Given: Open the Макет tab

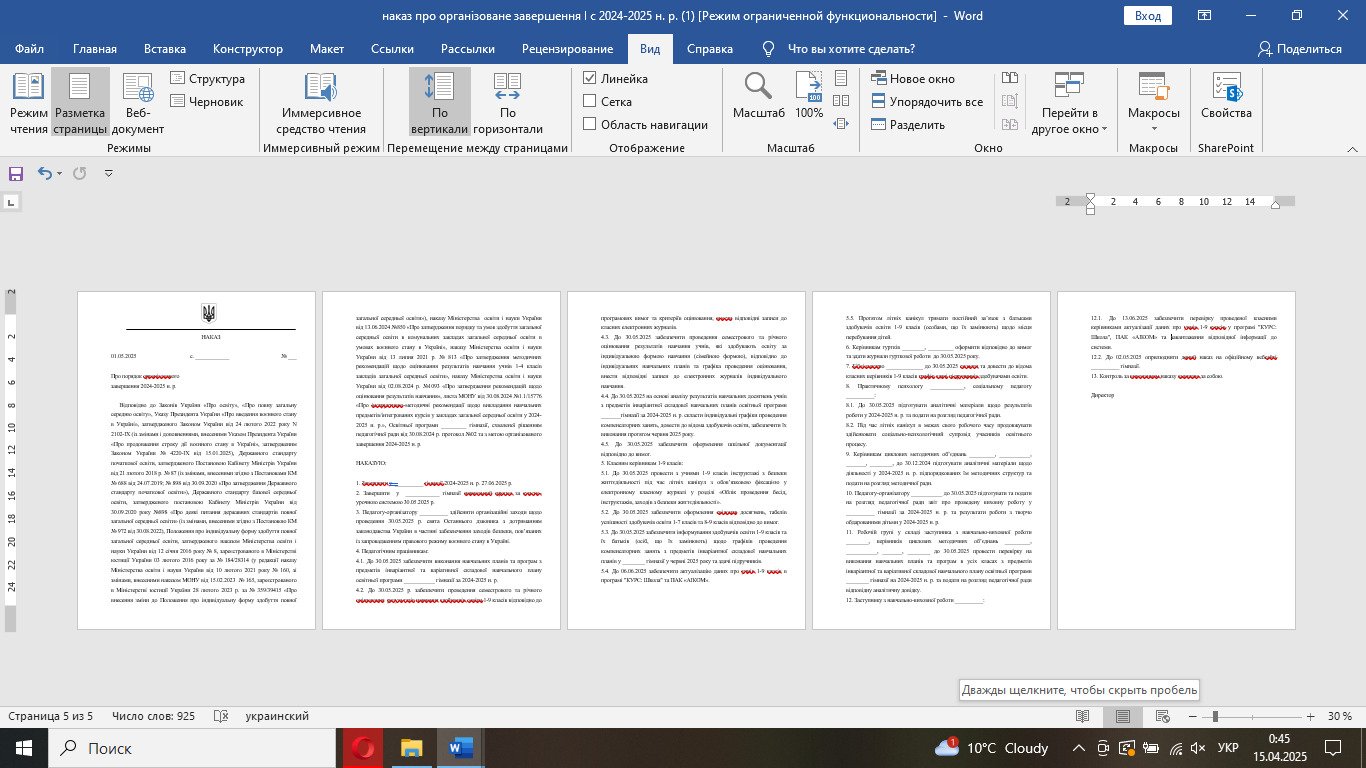Looking at the screenshot, I should coord(327,48).
